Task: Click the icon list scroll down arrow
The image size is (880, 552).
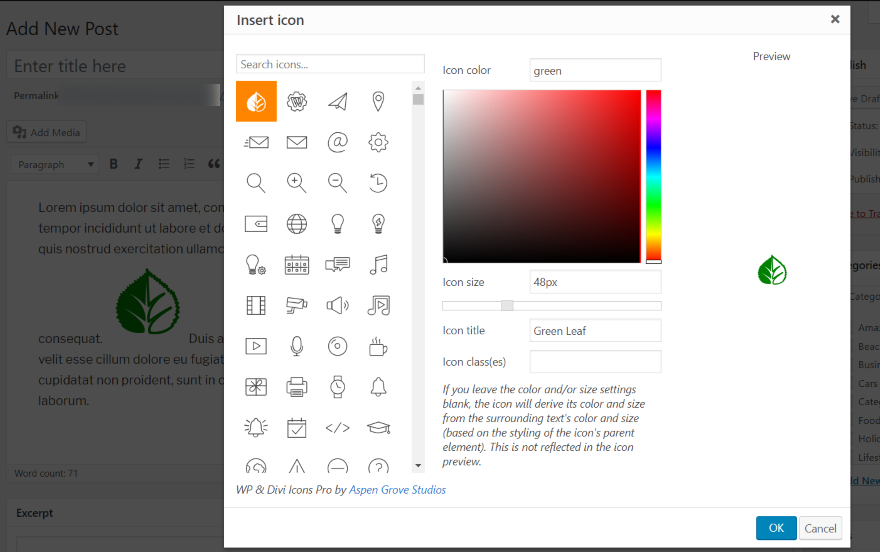Action: [418, 465]
